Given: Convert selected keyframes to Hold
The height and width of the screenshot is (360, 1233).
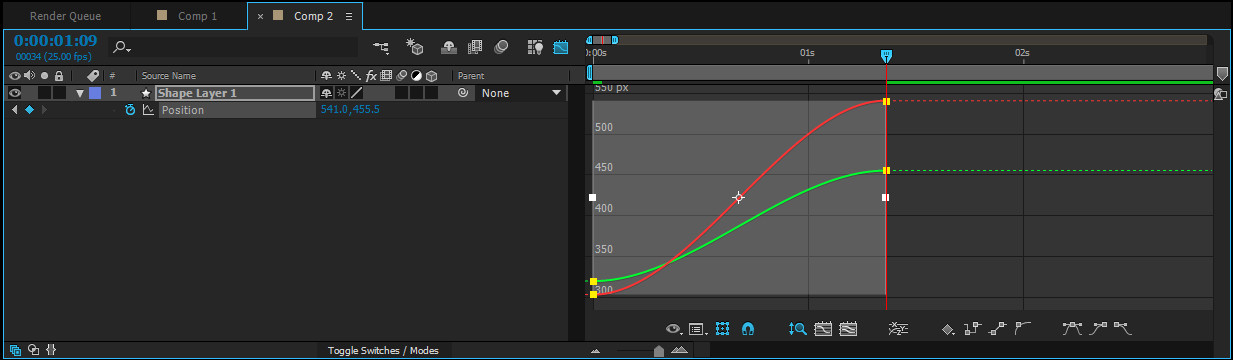Looking at the screenshot, I should pos(972,328).
